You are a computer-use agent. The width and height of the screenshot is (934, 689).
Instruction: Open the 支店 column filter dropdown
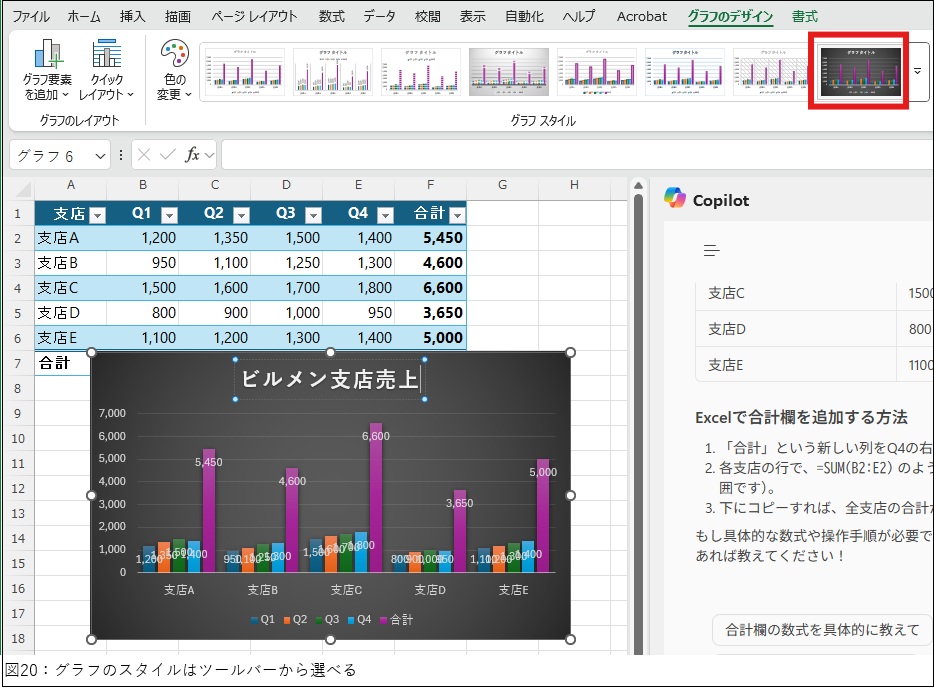point(97,215)
